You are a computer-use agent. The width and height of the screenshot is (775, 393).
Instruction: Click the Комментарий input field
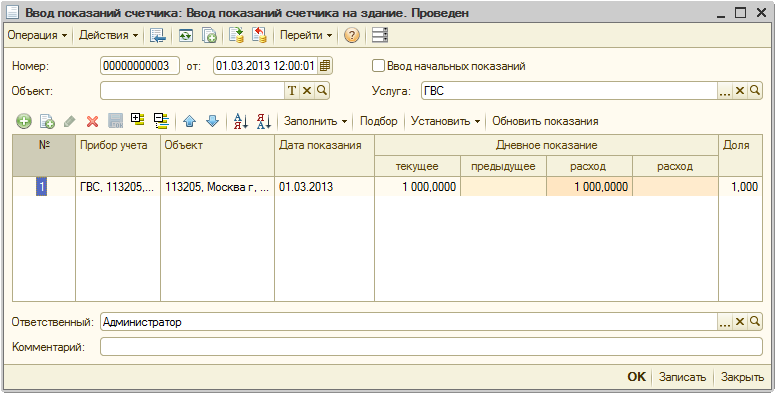tap(431, 347)
